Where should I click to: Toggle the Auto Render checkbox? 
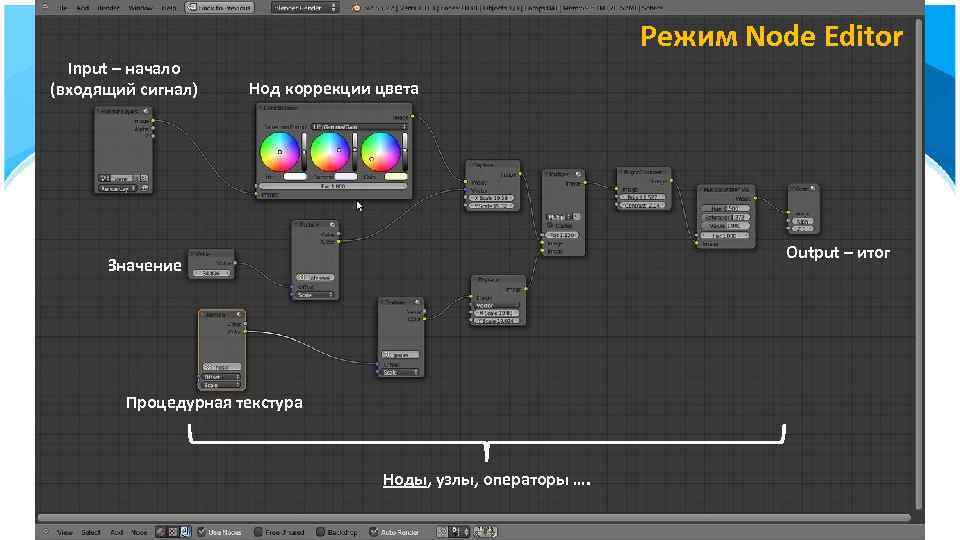pos(373,532)
